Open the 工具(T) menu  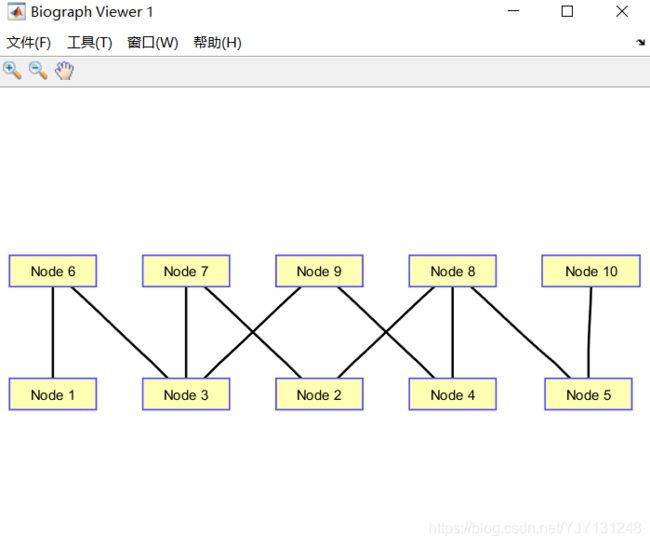click(90, 42)
